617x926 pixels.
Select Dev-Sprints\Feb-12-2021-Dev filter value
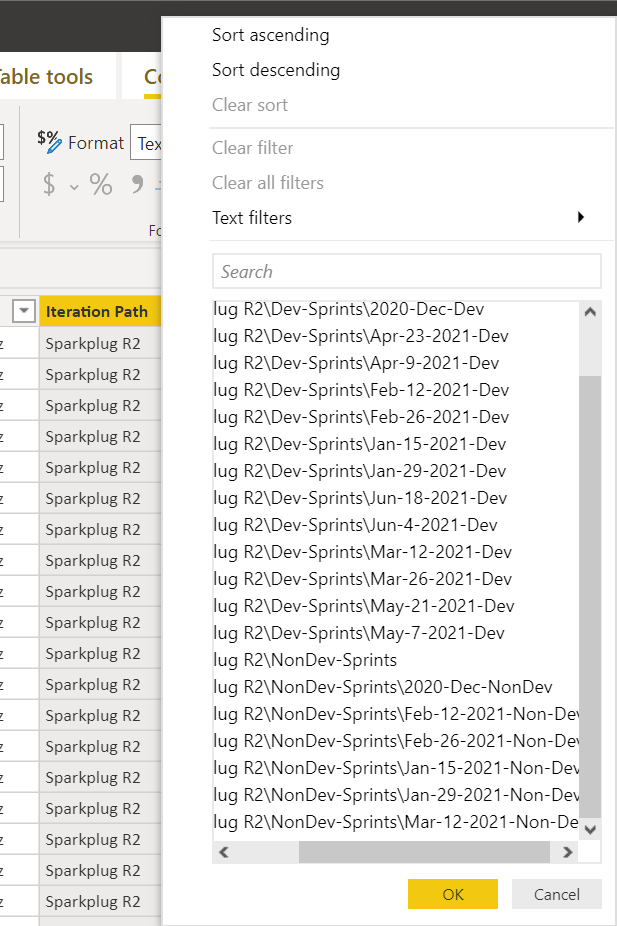click(361, 390)
